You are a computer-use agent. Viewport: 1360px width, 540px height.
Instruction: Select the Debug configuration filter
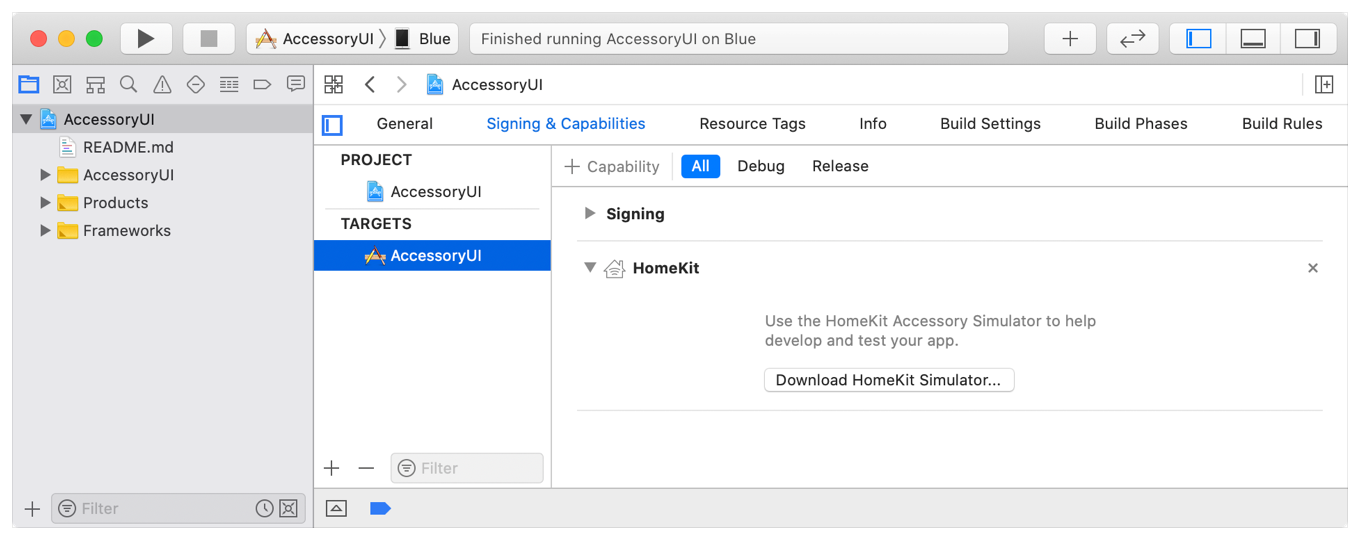coord(761,166)
